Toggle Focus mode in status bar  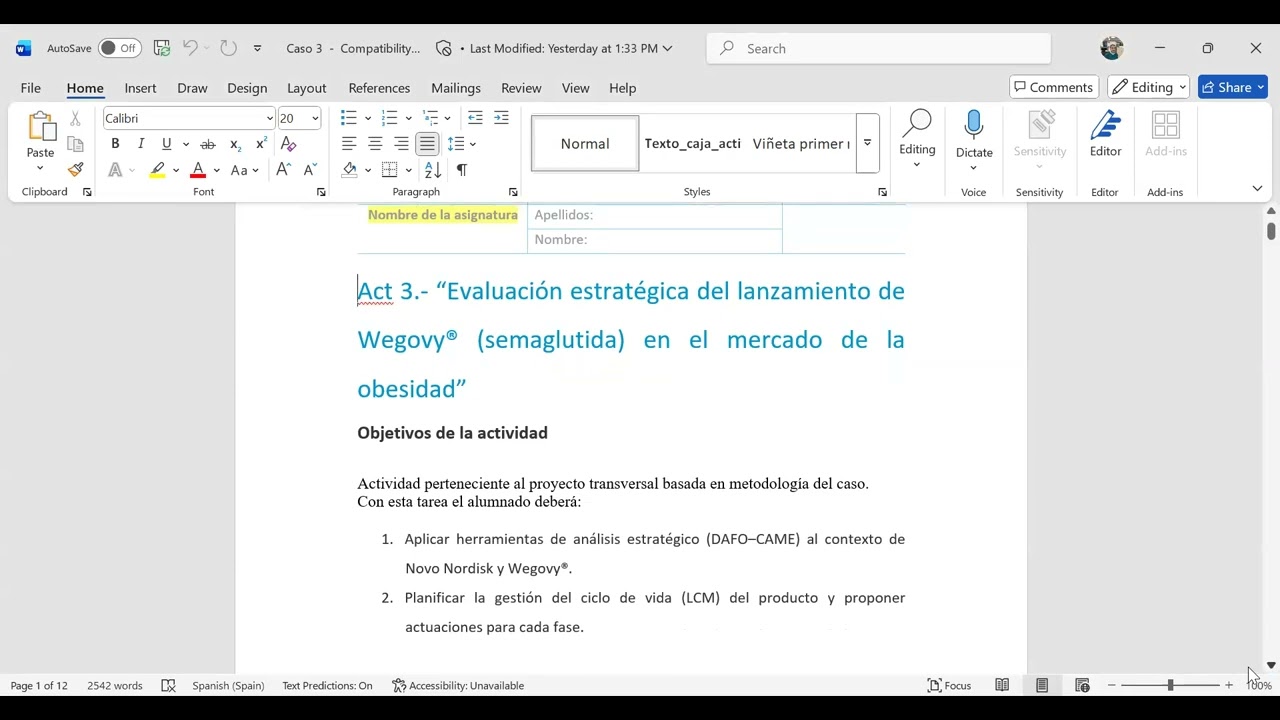950,685
